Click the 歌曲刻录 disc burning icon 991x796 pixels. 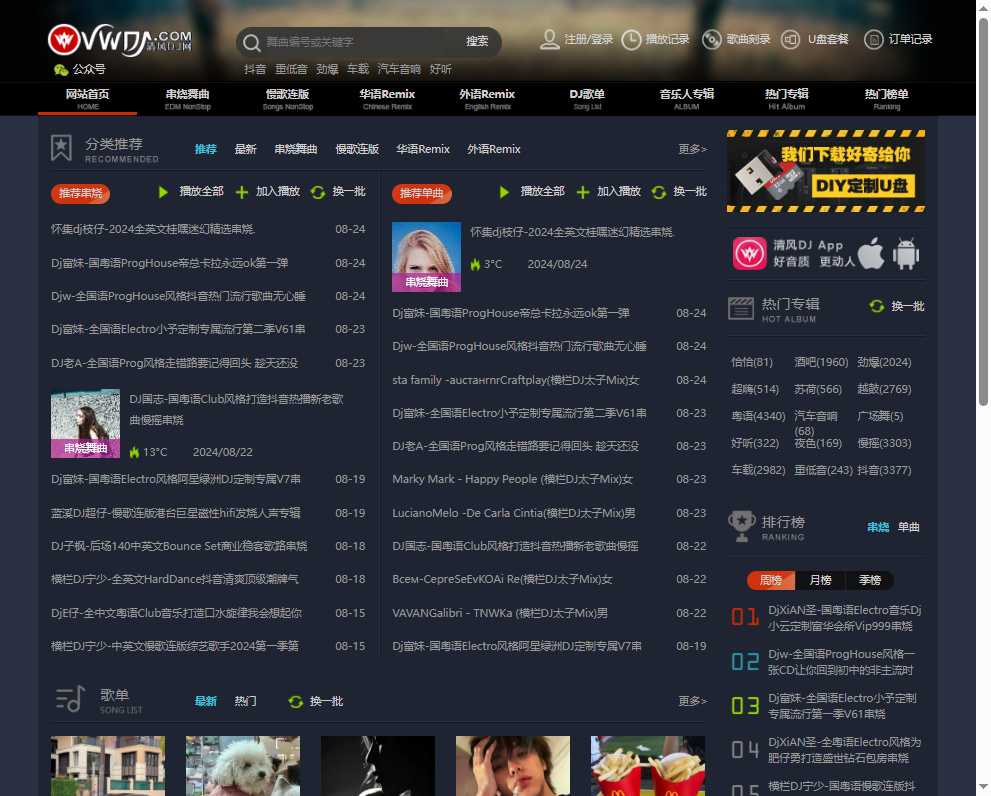(x=710, y=39)
